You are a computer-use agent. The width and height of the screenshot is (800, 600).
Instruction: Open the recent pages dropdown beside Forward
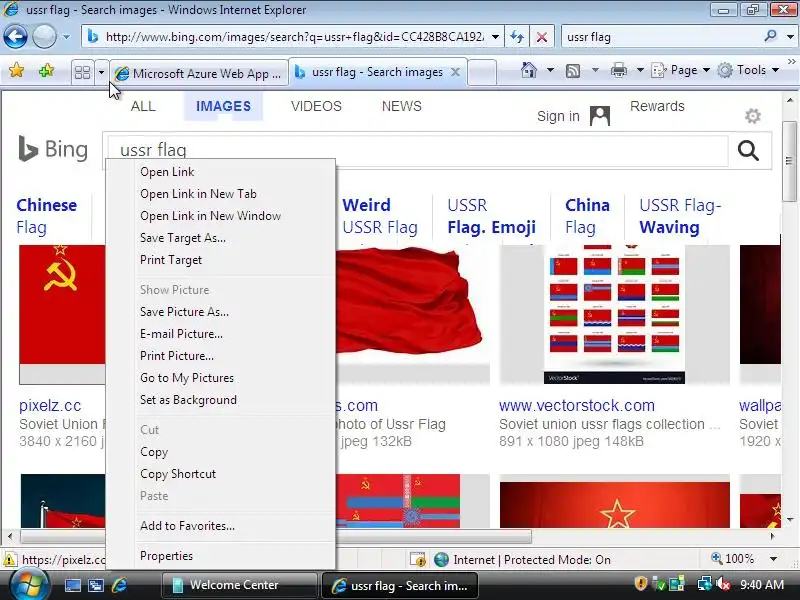coord(66,37)
